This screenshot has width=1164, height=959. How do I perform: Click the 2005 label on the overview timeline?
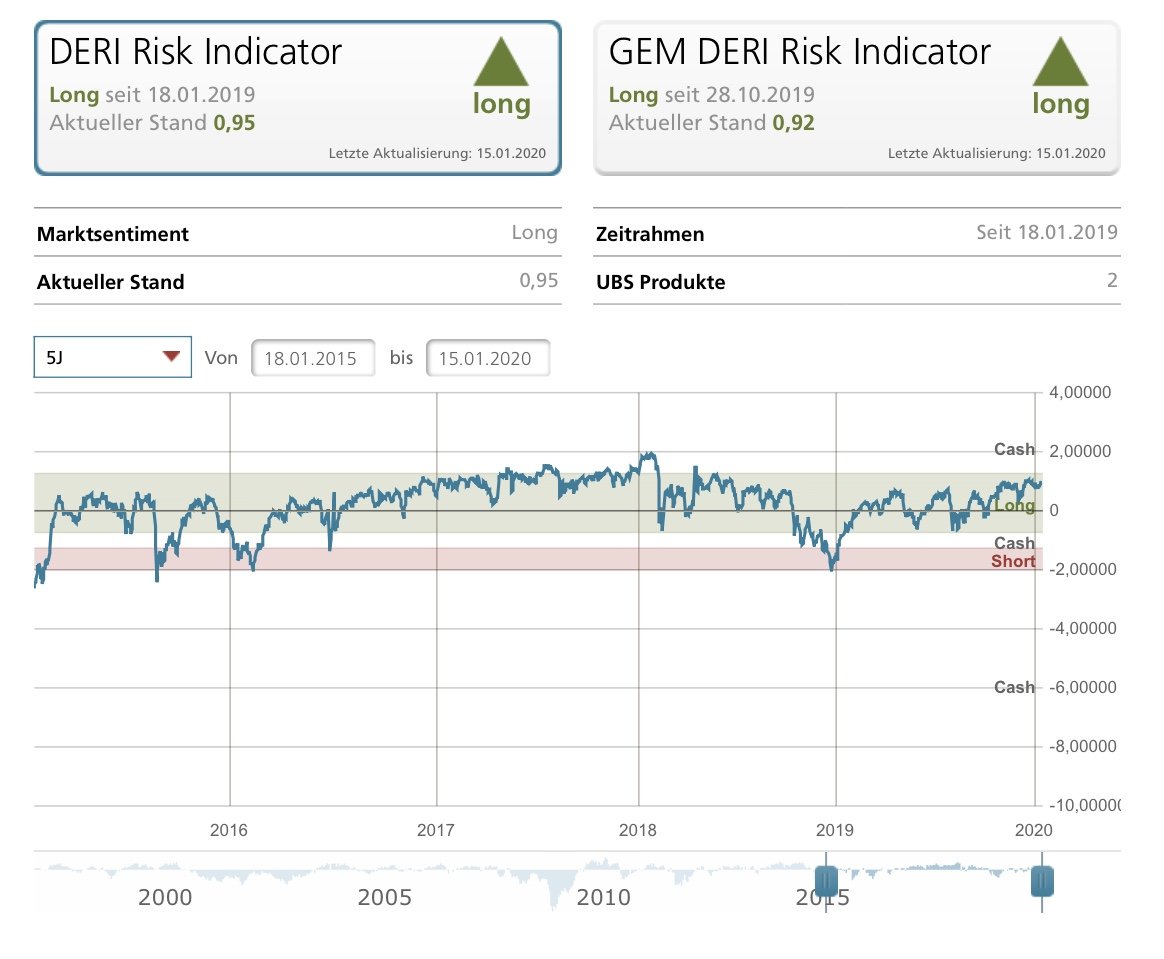tap(385, 897)
